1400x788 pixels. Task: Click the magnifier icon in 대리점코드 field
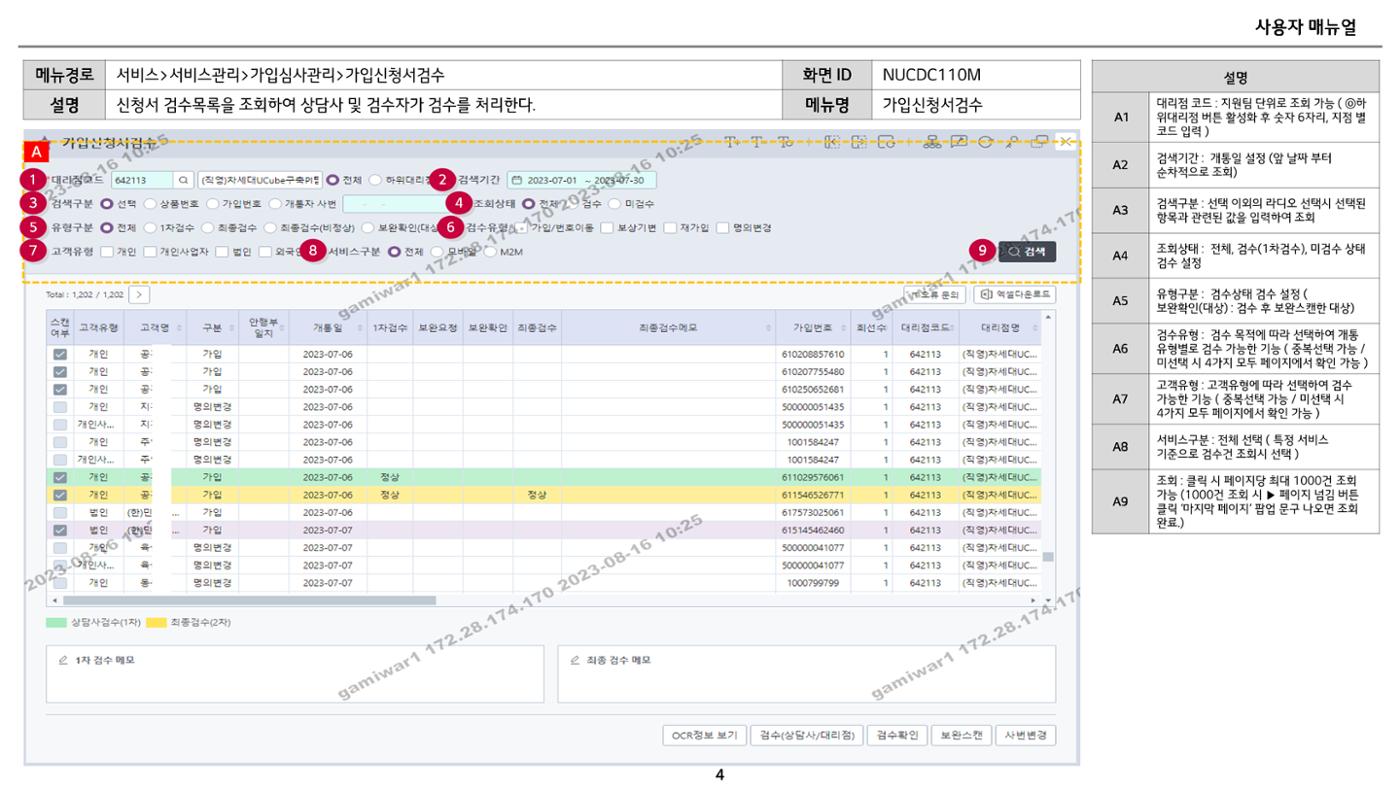tap(183, 181)
